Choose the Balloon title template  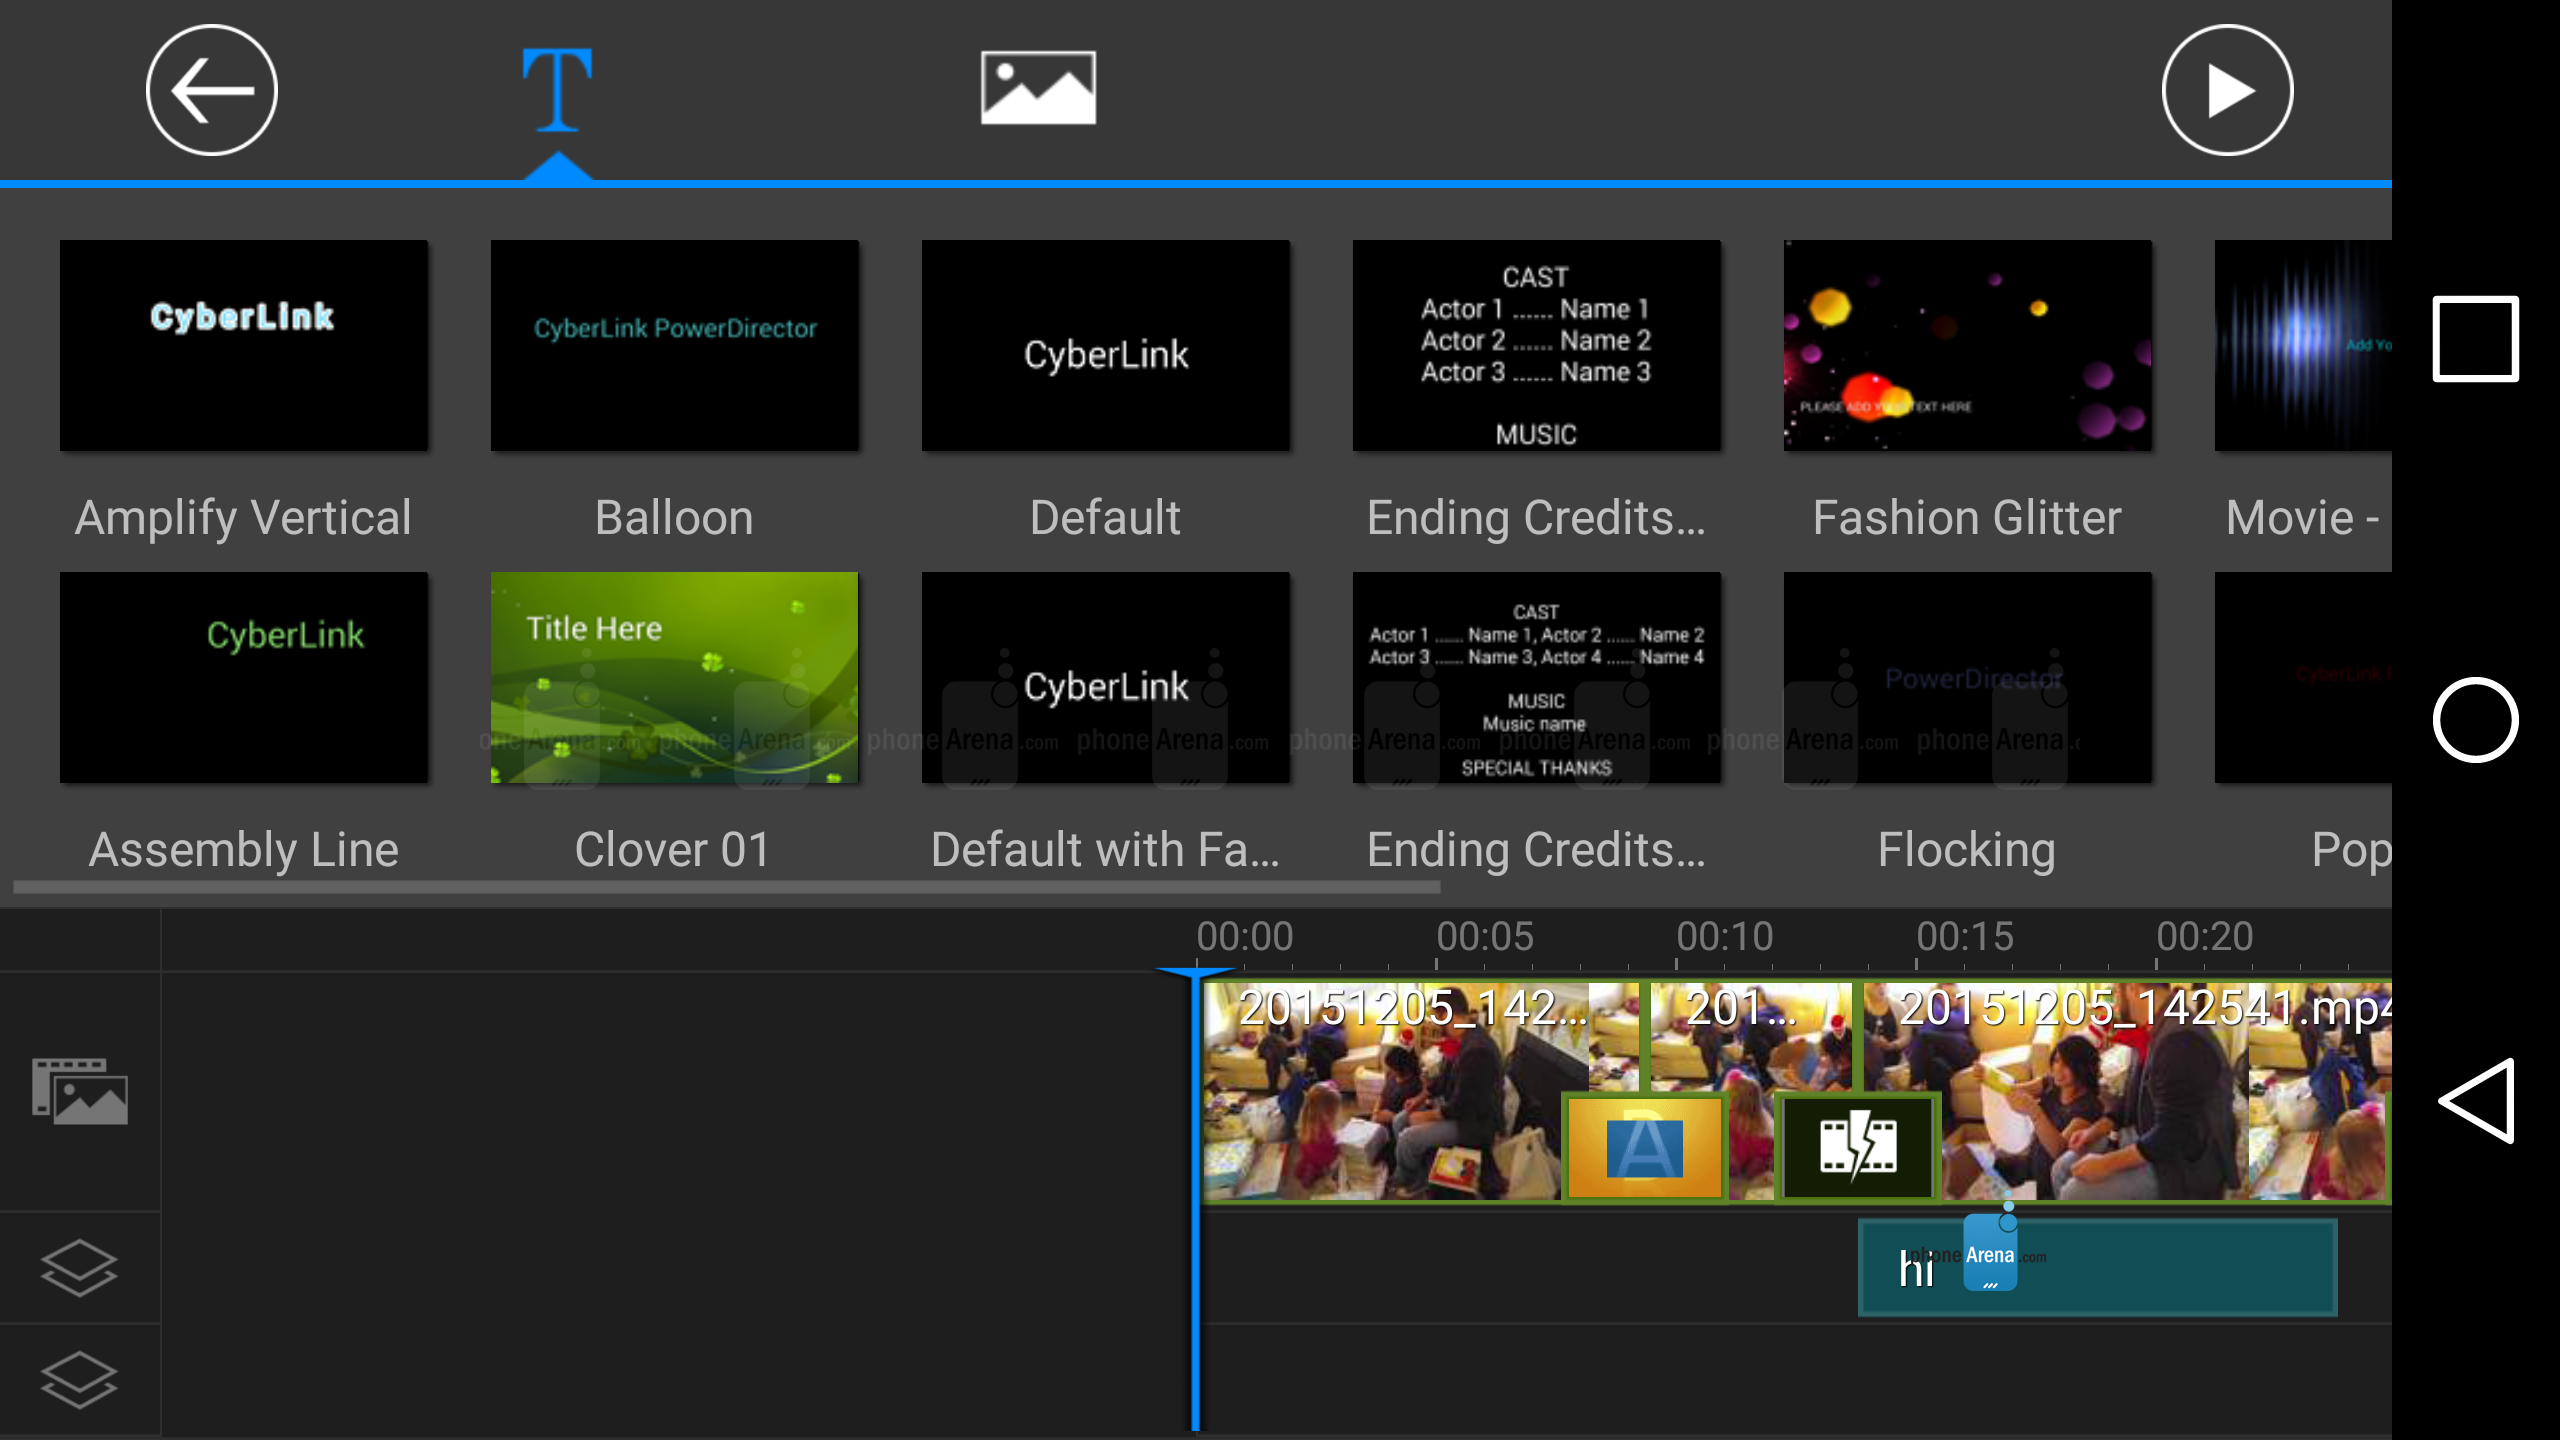point(675,345)
